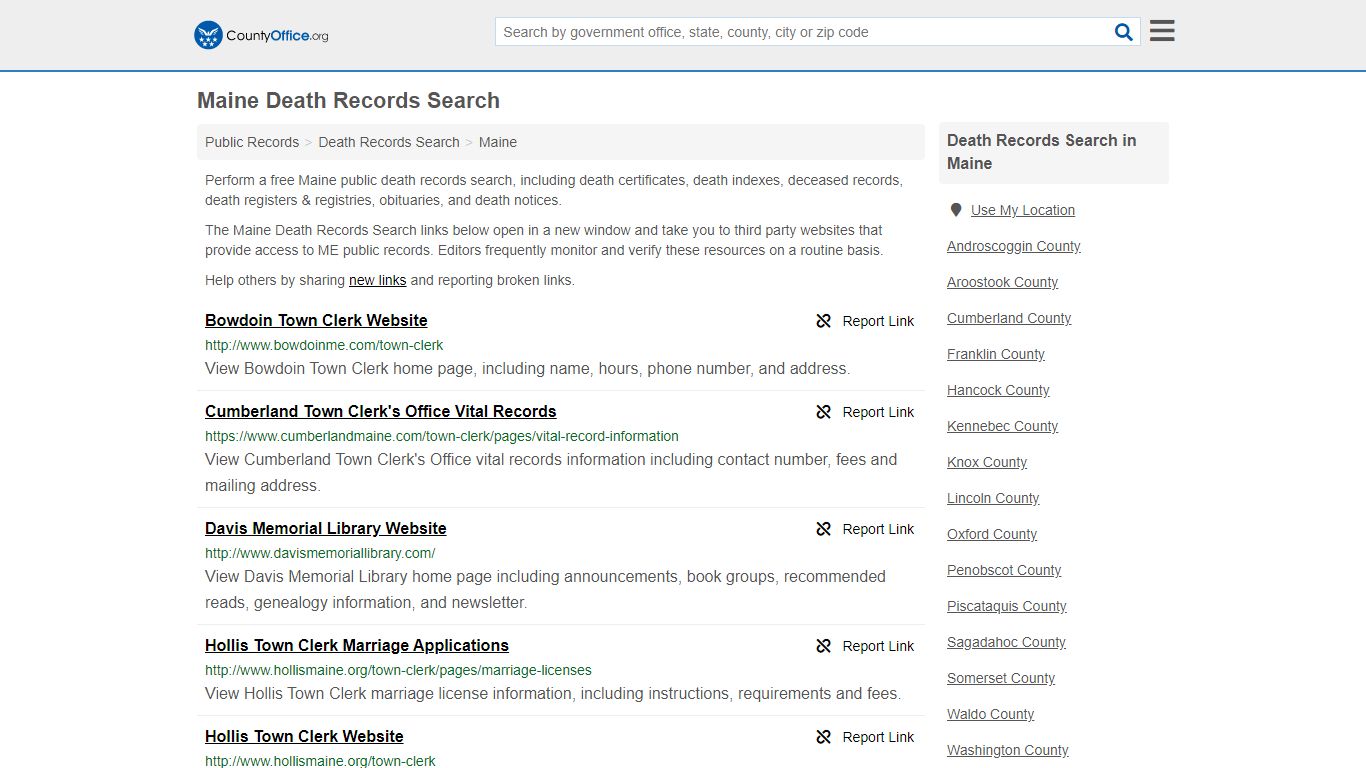Select Waldo County
The image size is (1366, 768).
(991, 714)
